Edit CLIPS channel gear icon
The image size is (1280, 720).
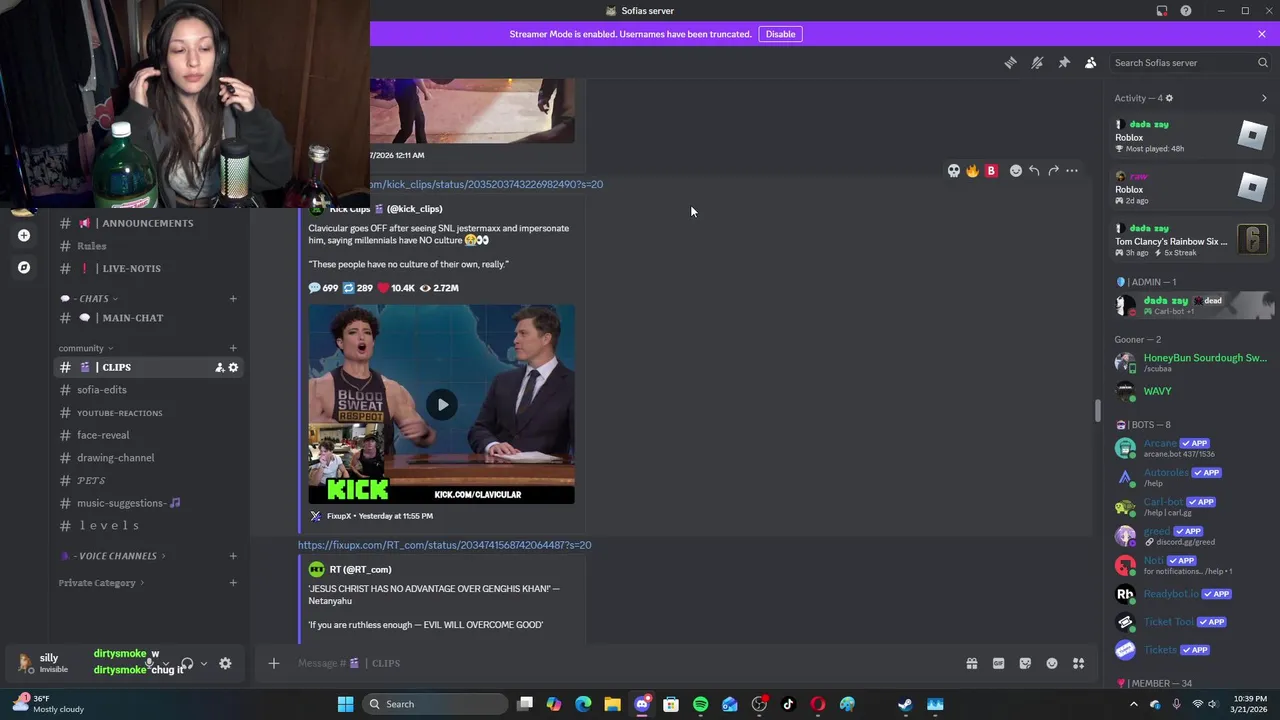point(234,368)
